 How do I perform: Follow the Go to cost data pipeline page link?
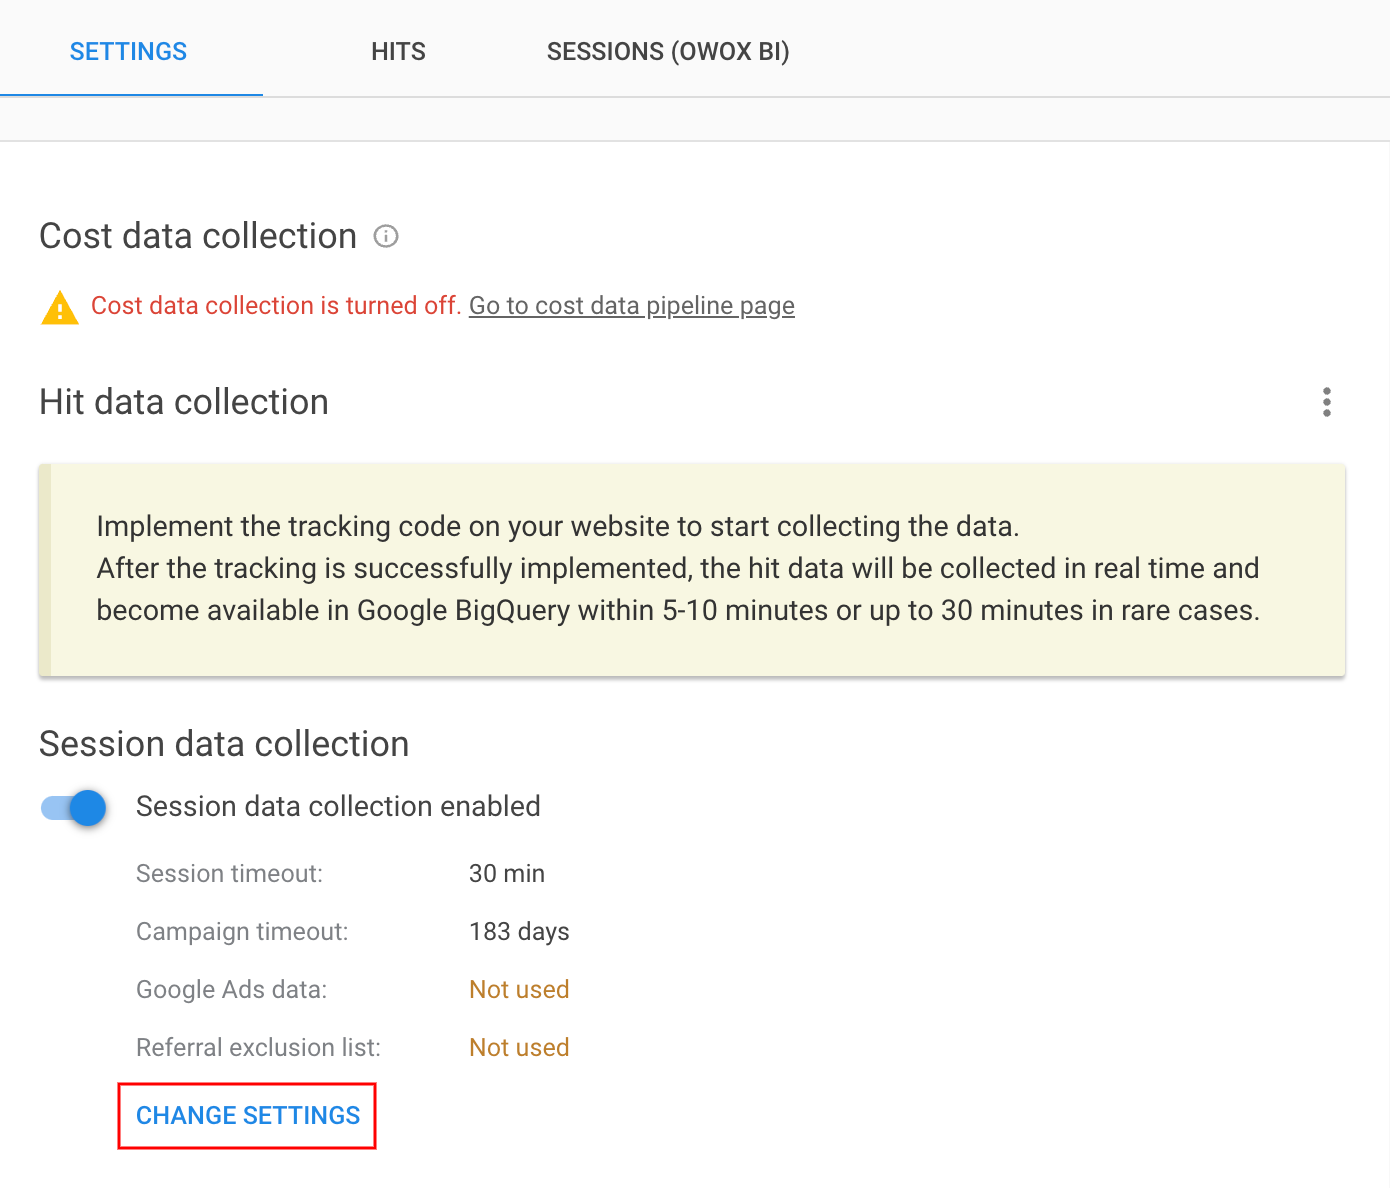point(632,306)
